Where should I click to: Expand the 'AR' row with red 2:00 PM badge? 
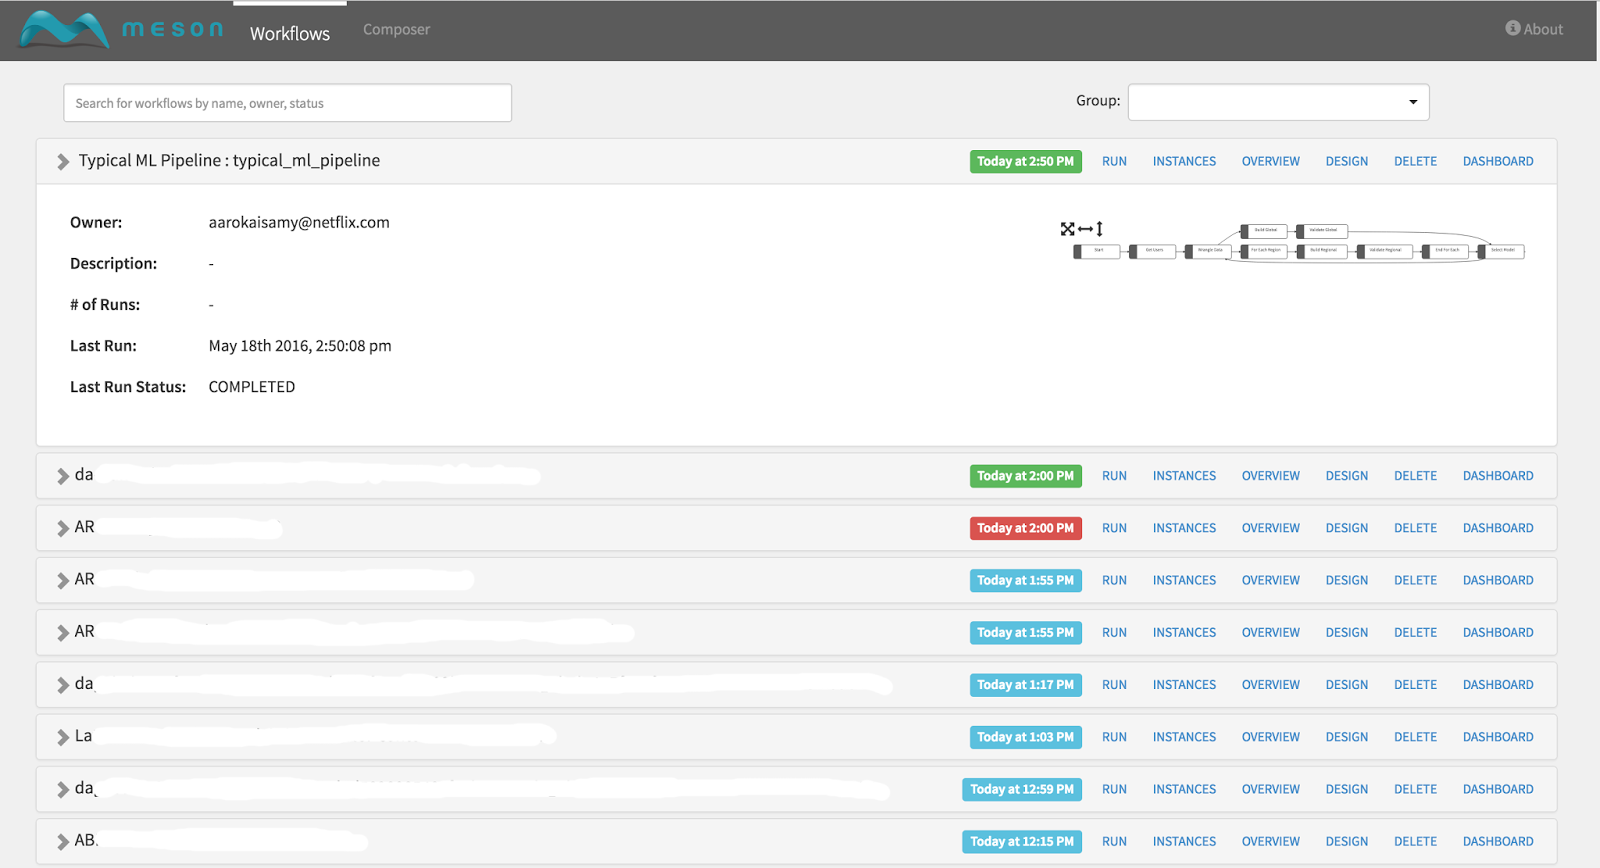click(x=63, y=528)
